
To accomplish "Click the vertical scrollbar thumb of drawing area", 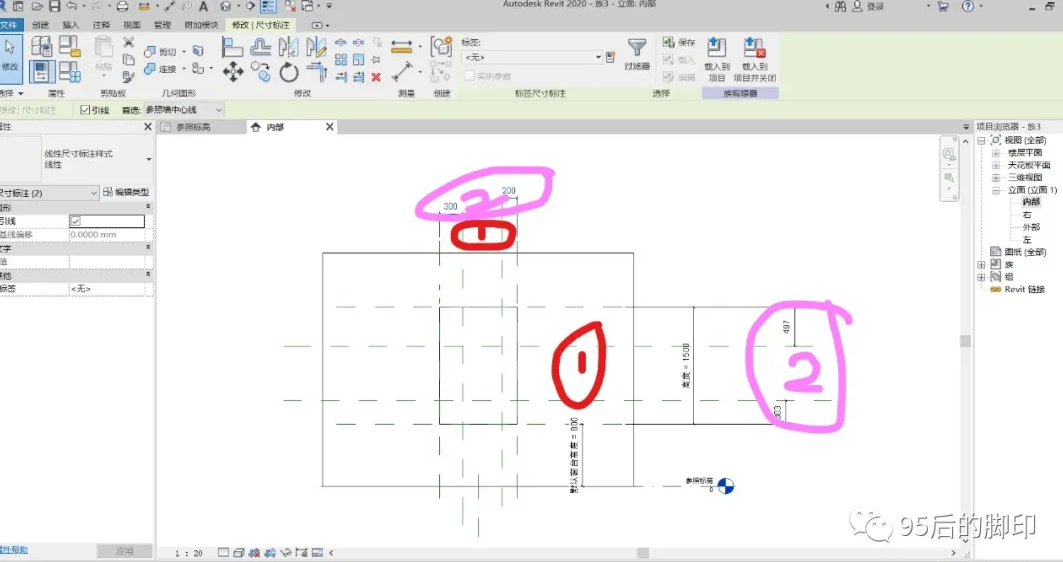I will tap(965, 341).
